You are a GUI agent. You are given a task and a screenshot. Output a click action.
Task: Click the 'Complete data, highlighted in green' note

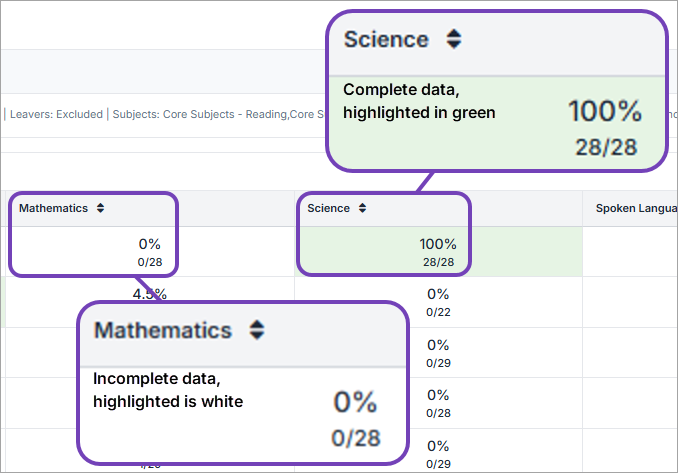pyautogui.click(x=419, y=100)
